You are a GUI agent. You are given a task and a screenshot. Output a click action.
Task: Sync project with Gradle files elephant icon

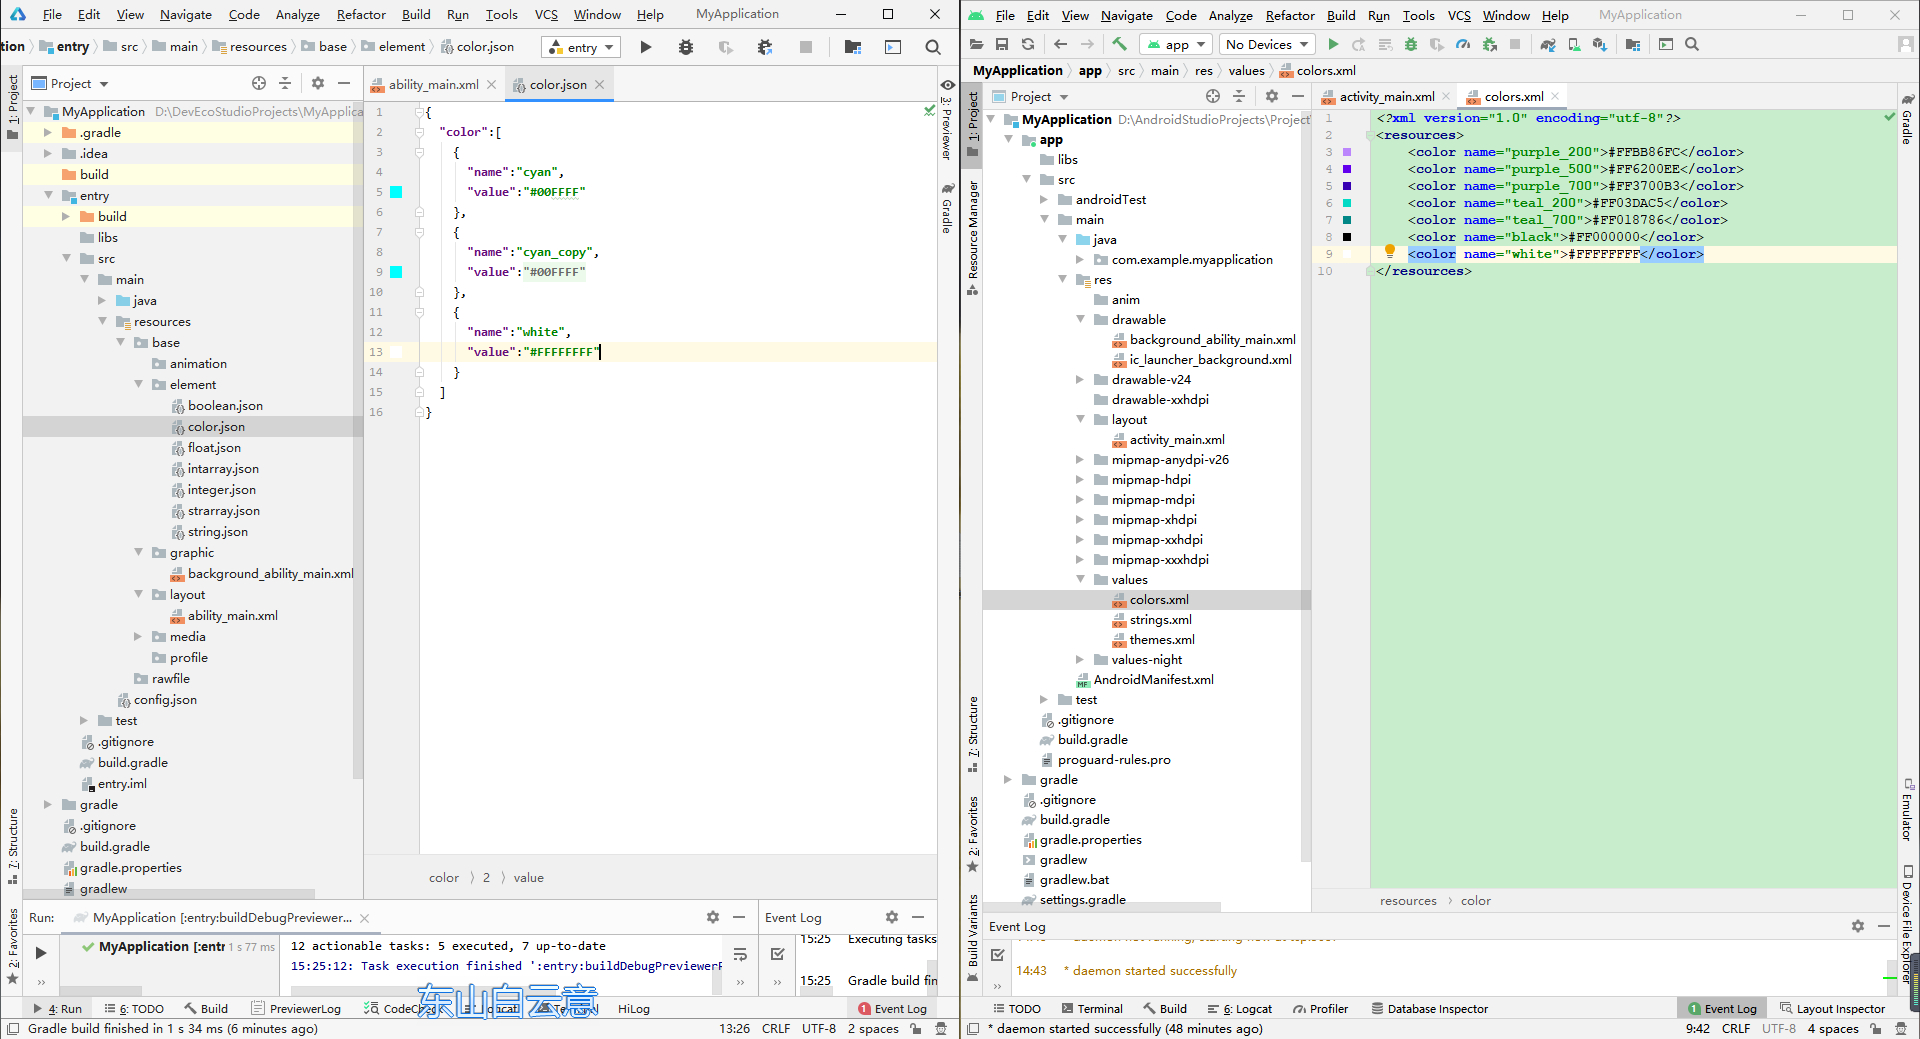[x=1548, y=44]
